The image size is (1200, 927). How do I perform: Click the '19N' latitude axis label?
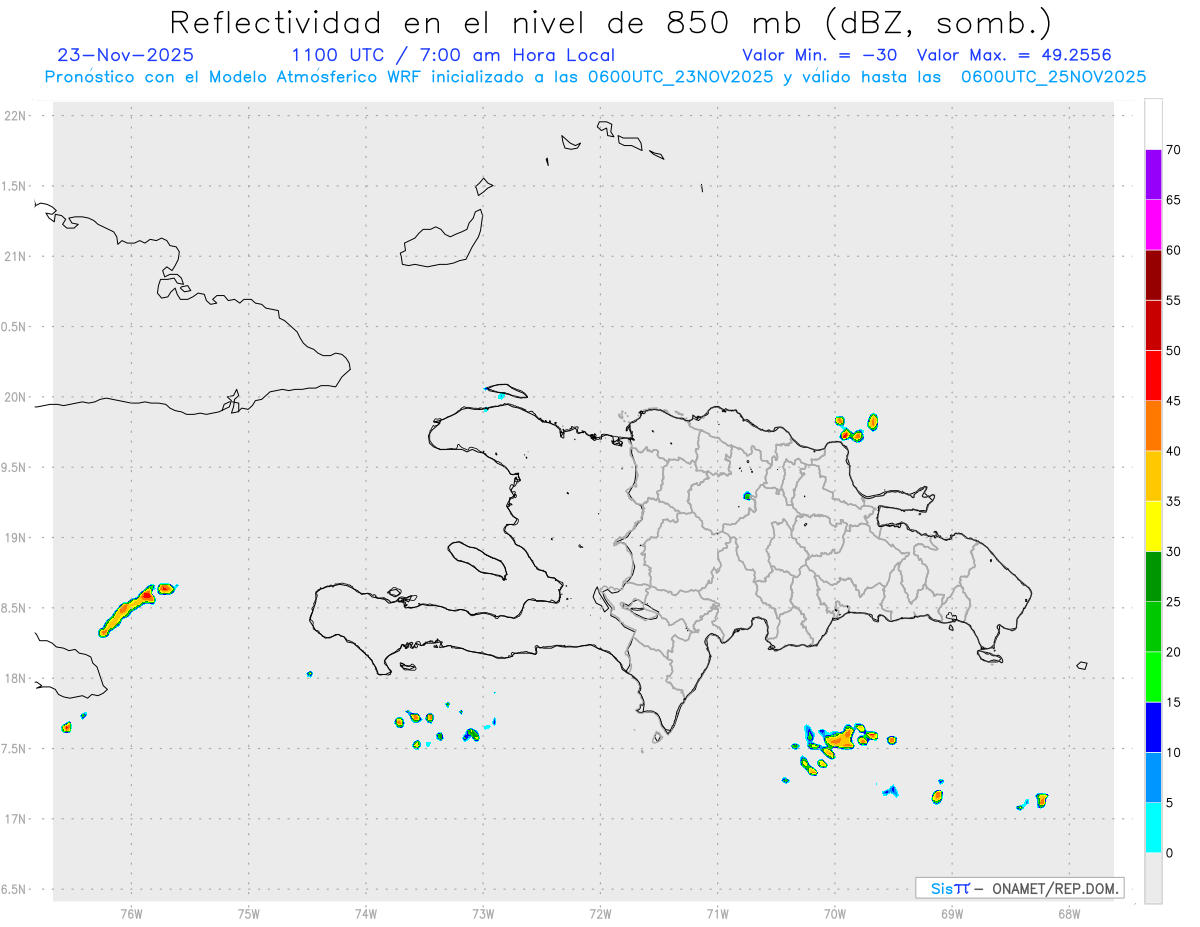pos(17,538)
